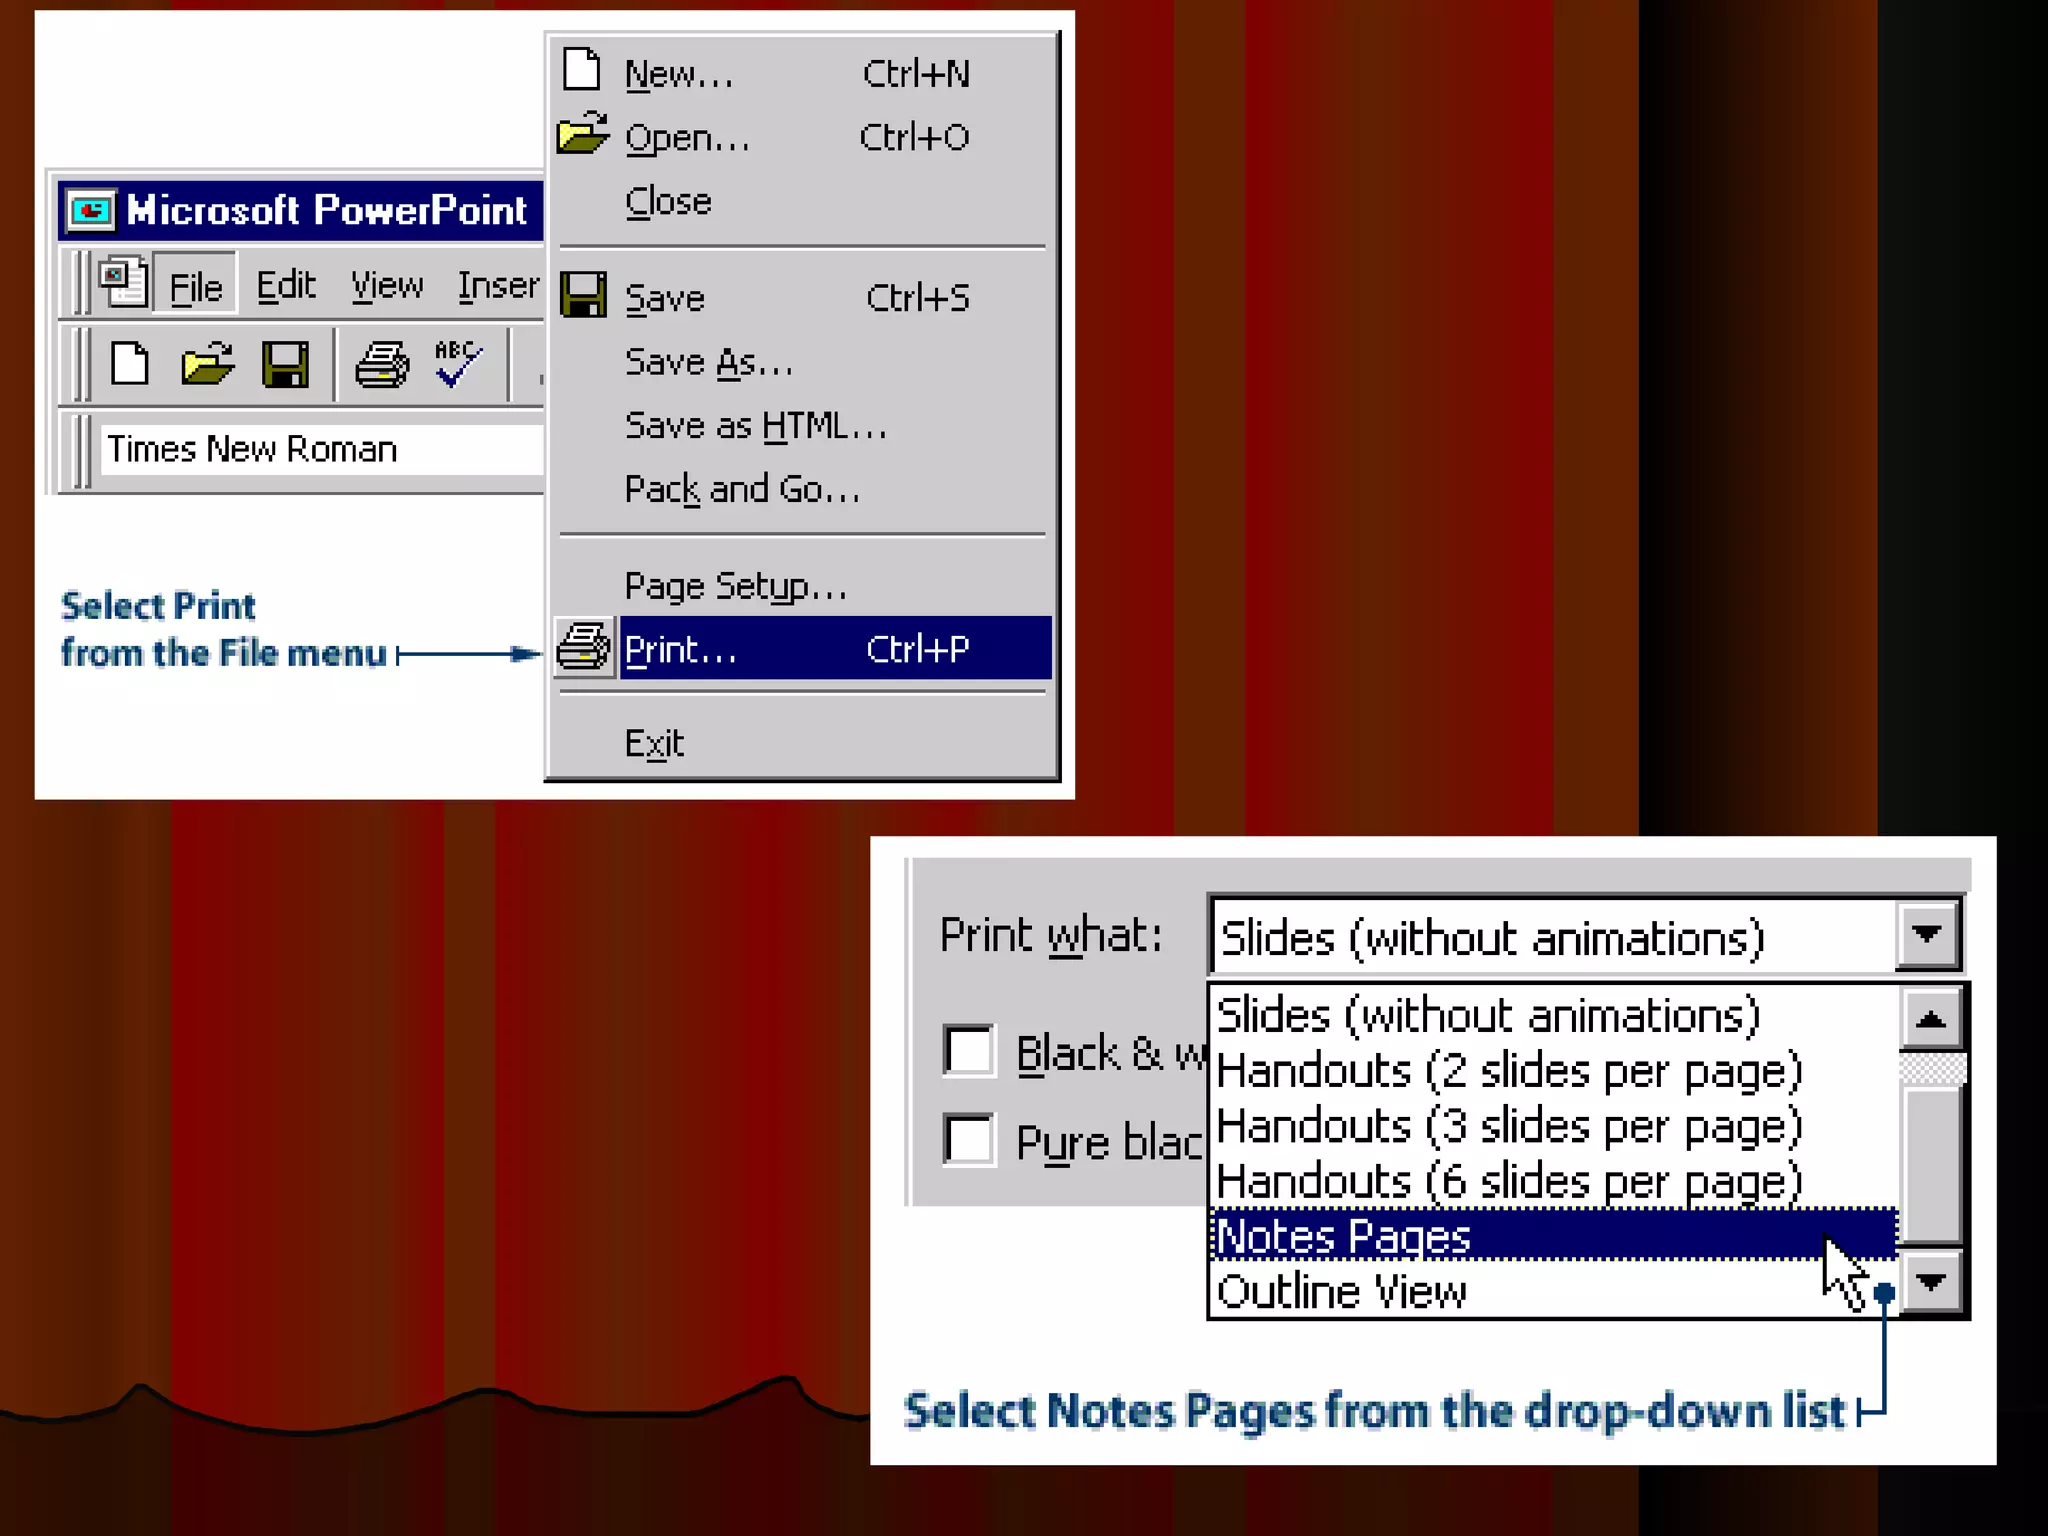Click the Open folder toolbar icon

pyautogui.click(x=207, y=364)
